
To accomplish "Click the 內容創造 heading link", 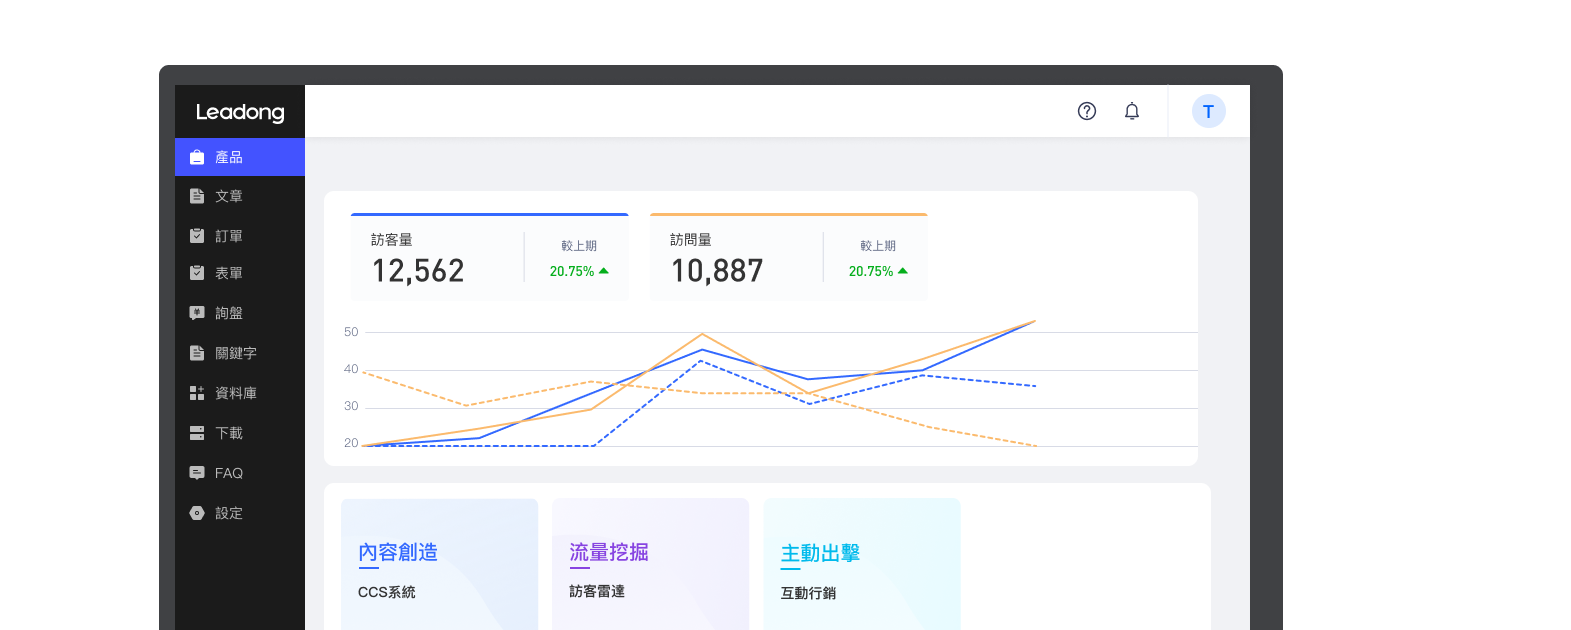I will tap(398, 552).
